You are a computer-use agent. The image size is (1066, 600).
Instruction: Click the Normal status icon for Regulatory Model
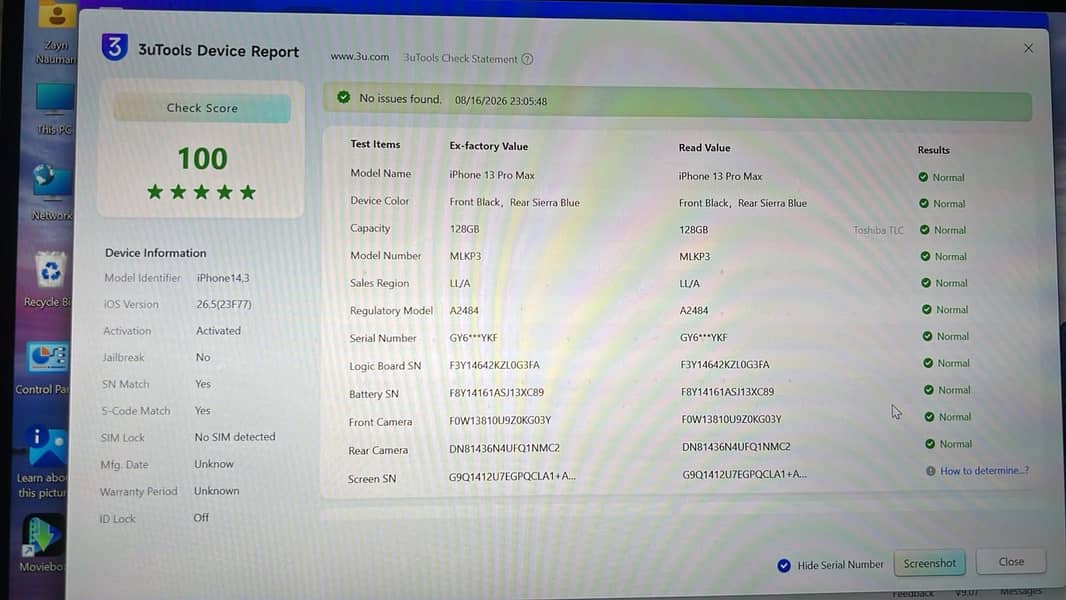pos(927,309)
